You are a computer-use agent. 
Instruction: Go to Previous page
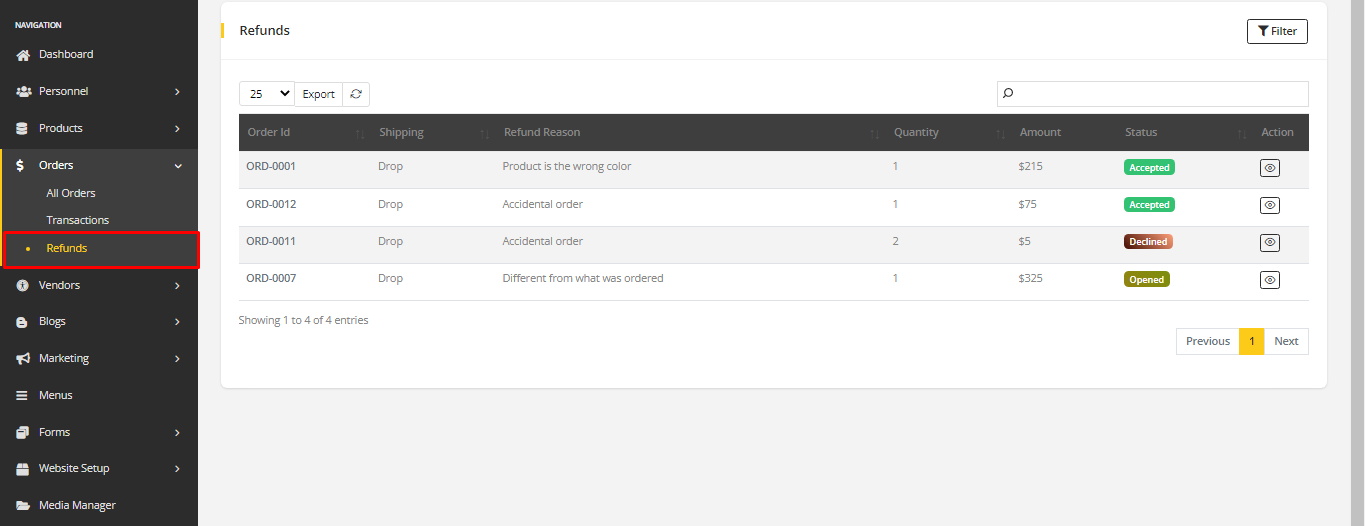point(1208,341)
